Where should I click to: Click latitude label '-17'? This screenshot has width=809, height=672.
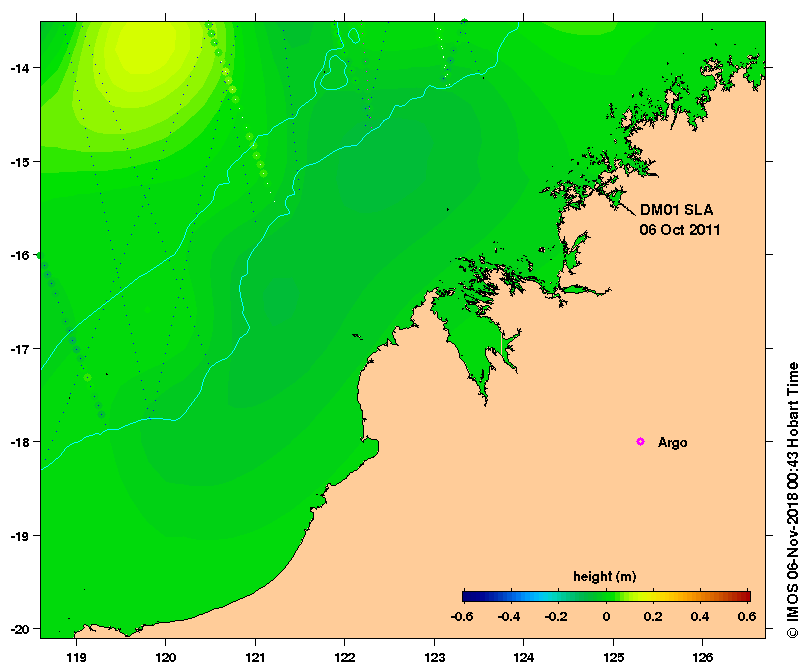click(x=19, y=349)
